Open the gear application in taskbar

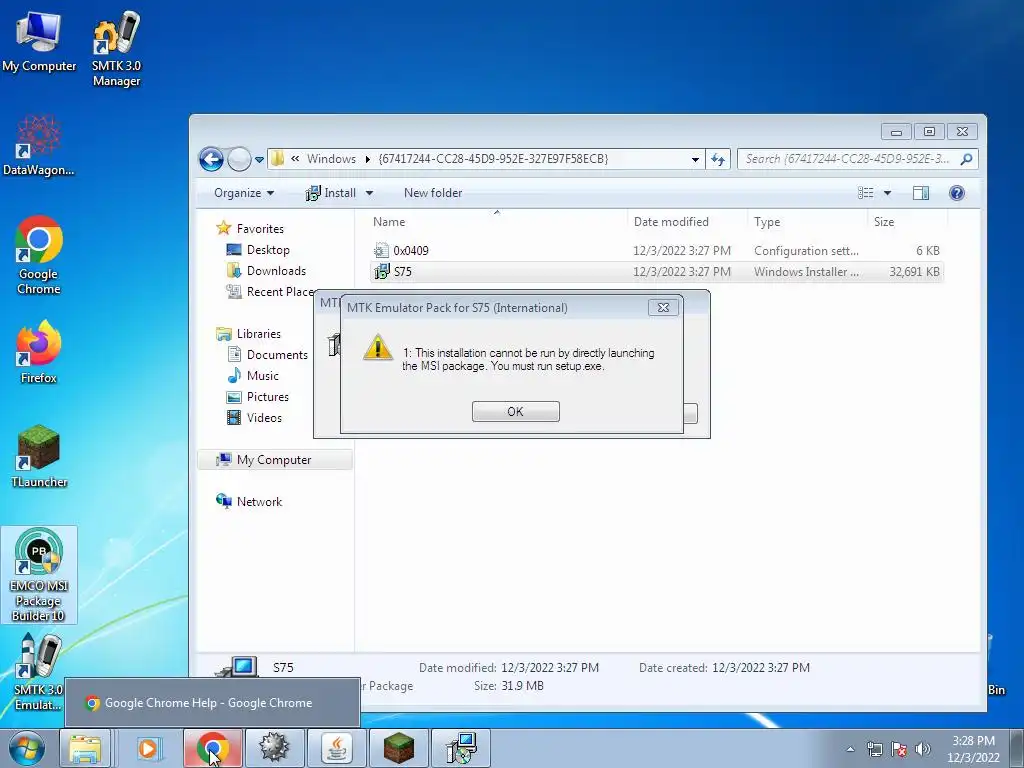tap(274, 748)
